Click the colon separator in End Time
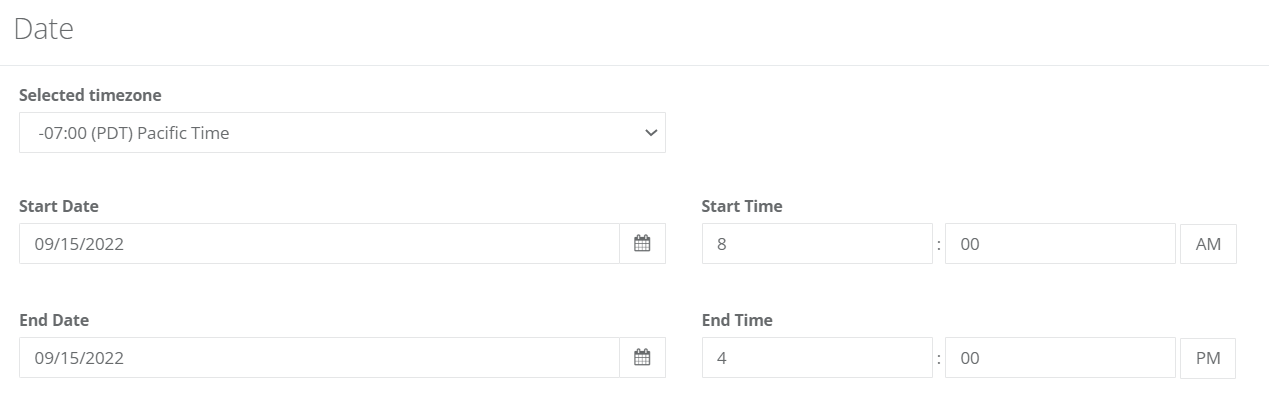The image size is (1269, 408). [x=939, y=358]
